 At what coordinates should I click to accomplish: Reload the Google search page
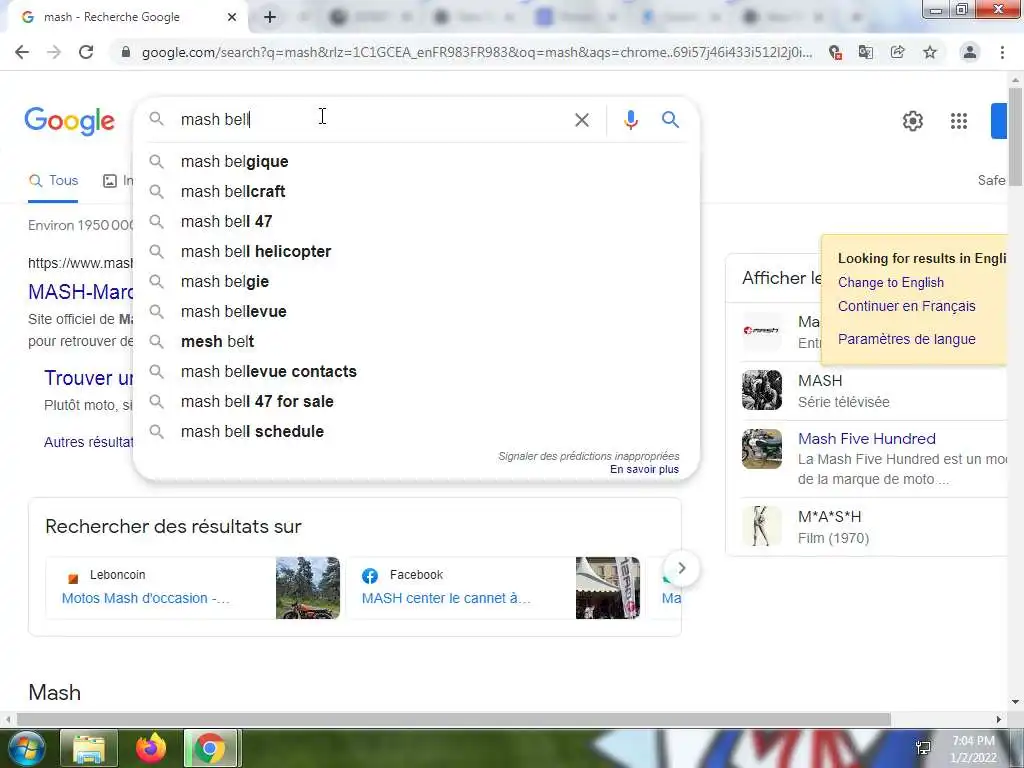86,52
